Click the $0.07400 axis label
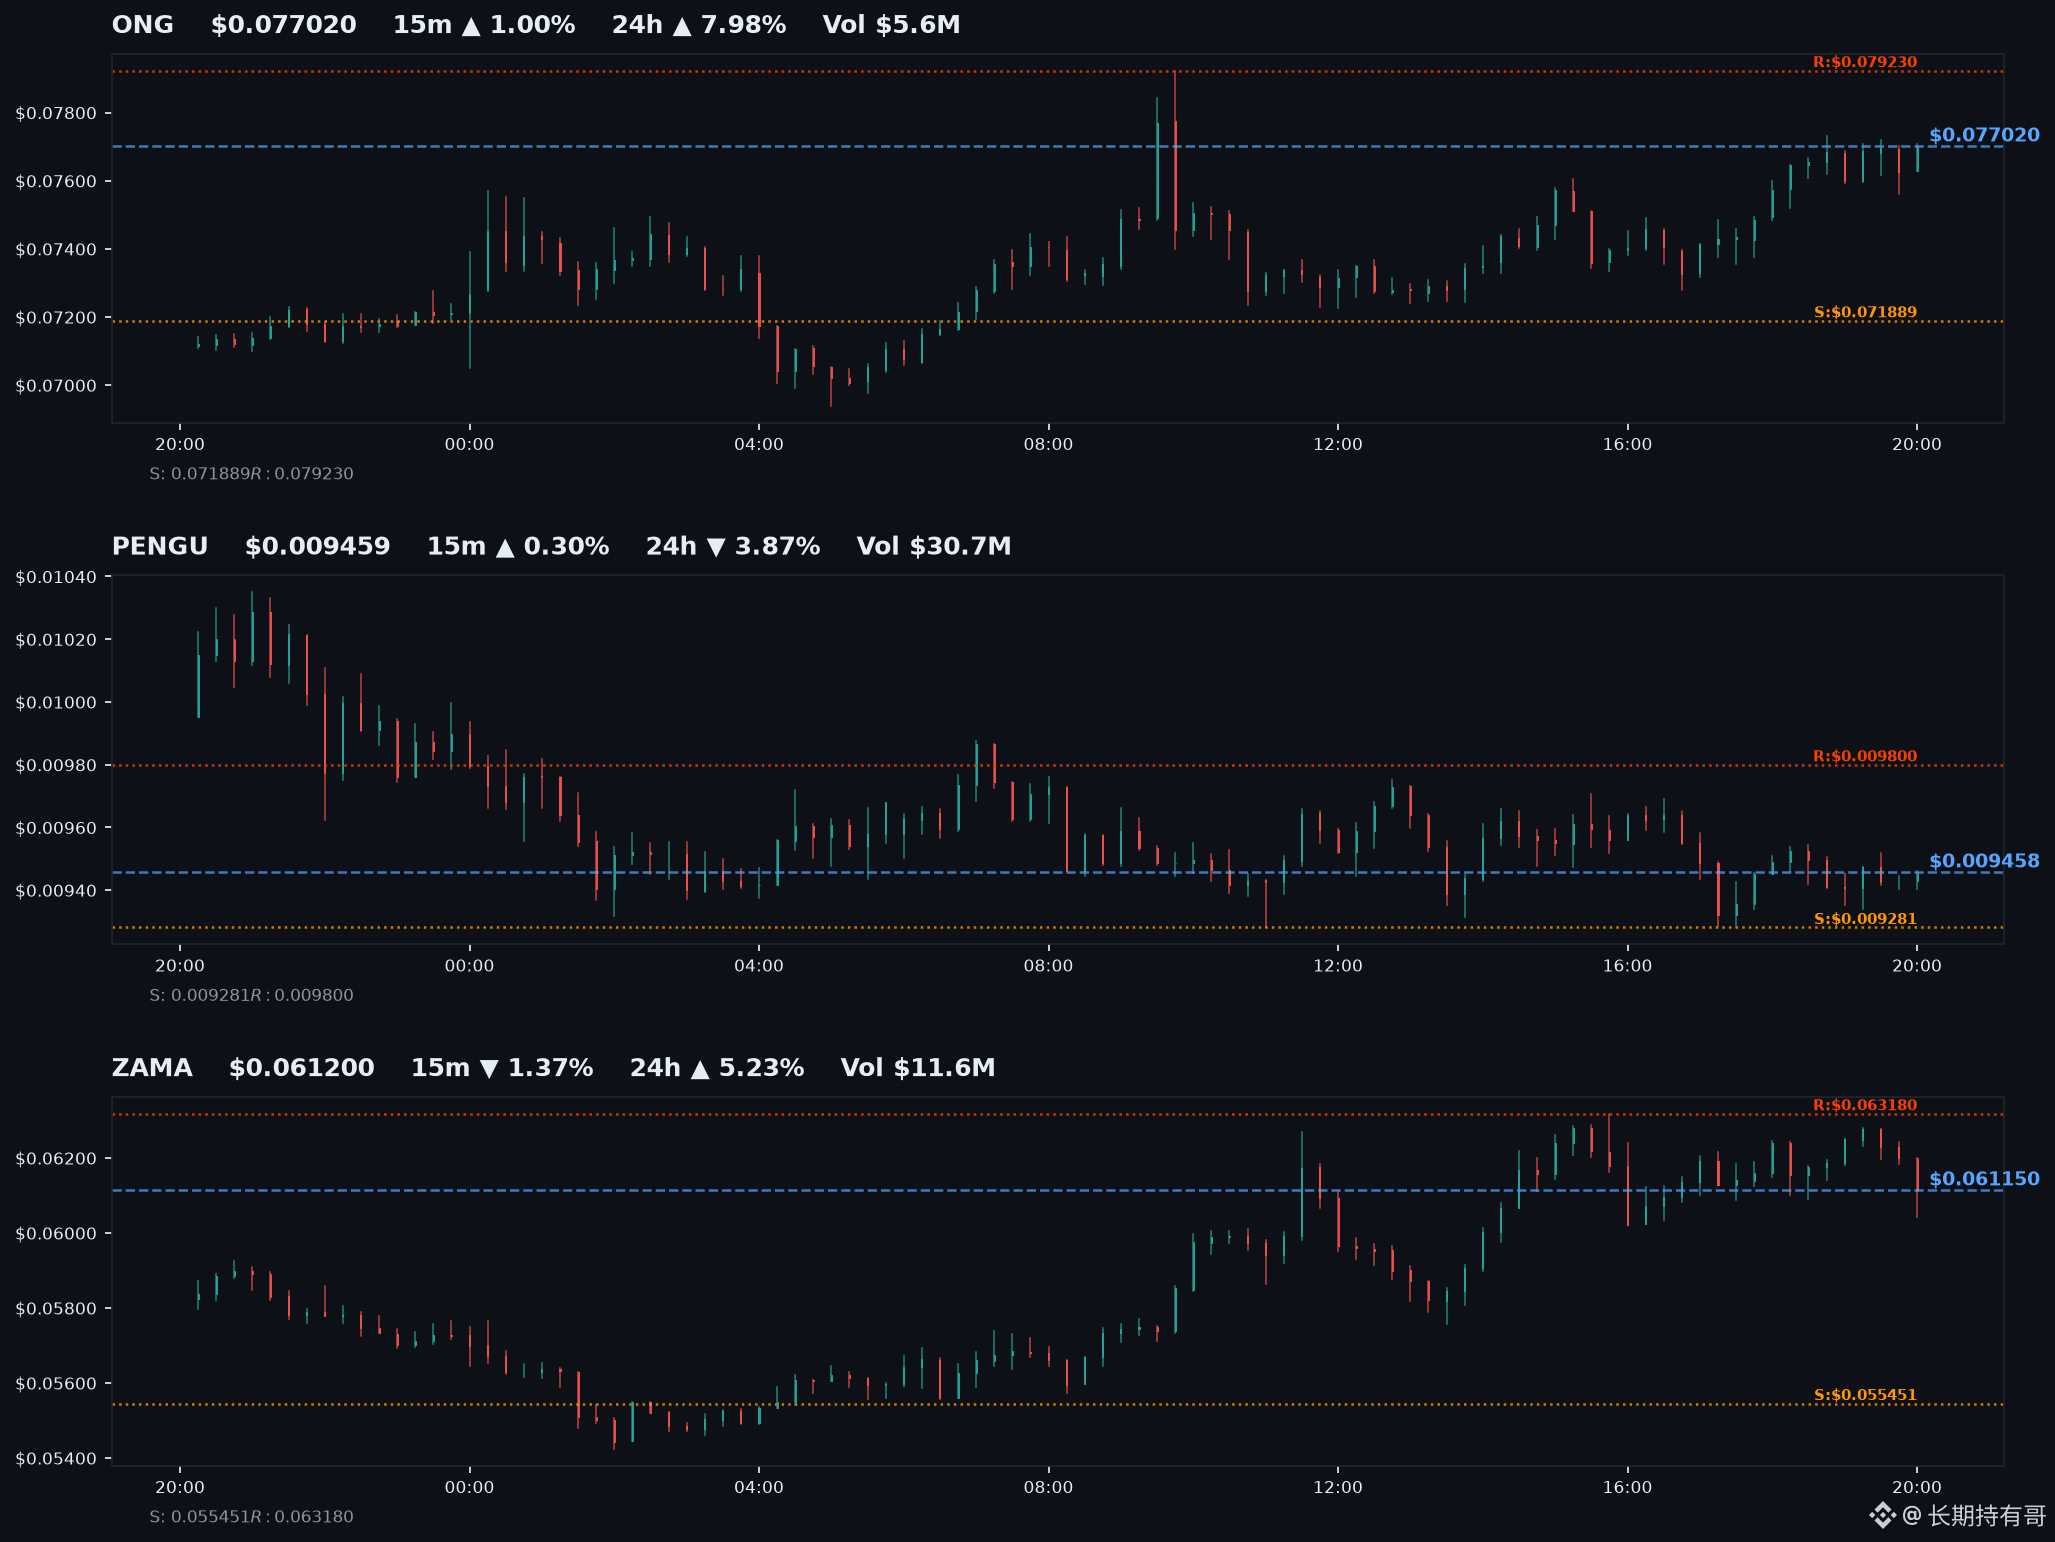Image resolution: width=2055 pixels, height=1542 pixels. (x=57, y=249)
